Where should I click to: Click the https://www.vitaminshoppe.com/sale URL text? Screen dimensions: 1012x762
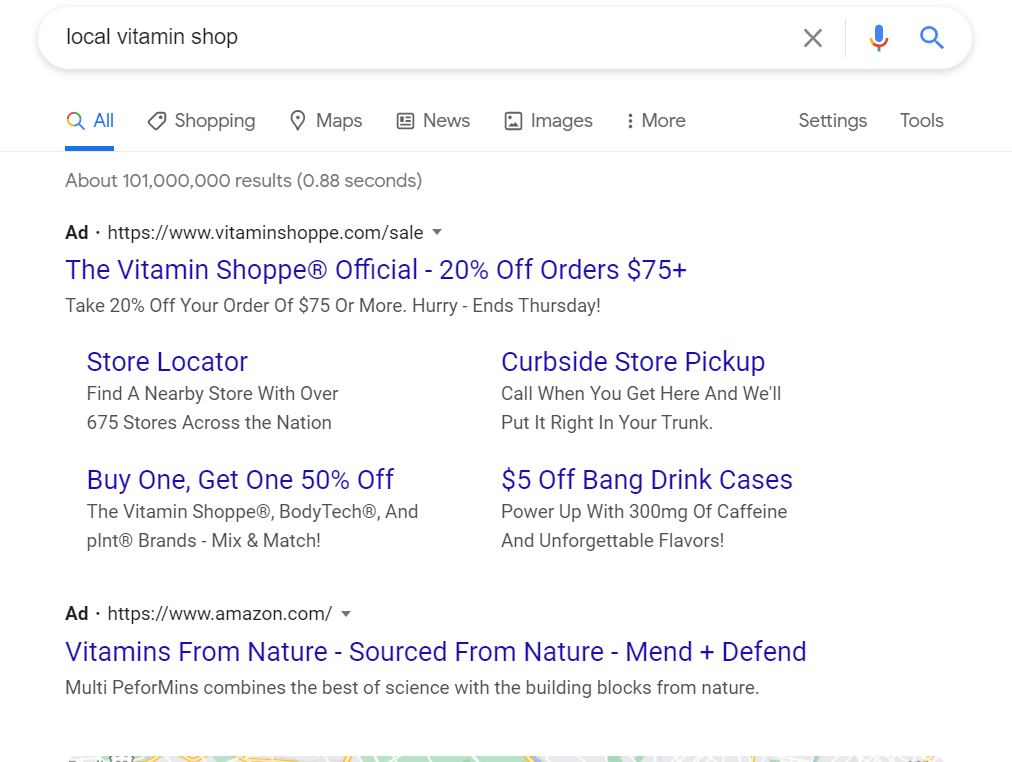tap(265, 232)
